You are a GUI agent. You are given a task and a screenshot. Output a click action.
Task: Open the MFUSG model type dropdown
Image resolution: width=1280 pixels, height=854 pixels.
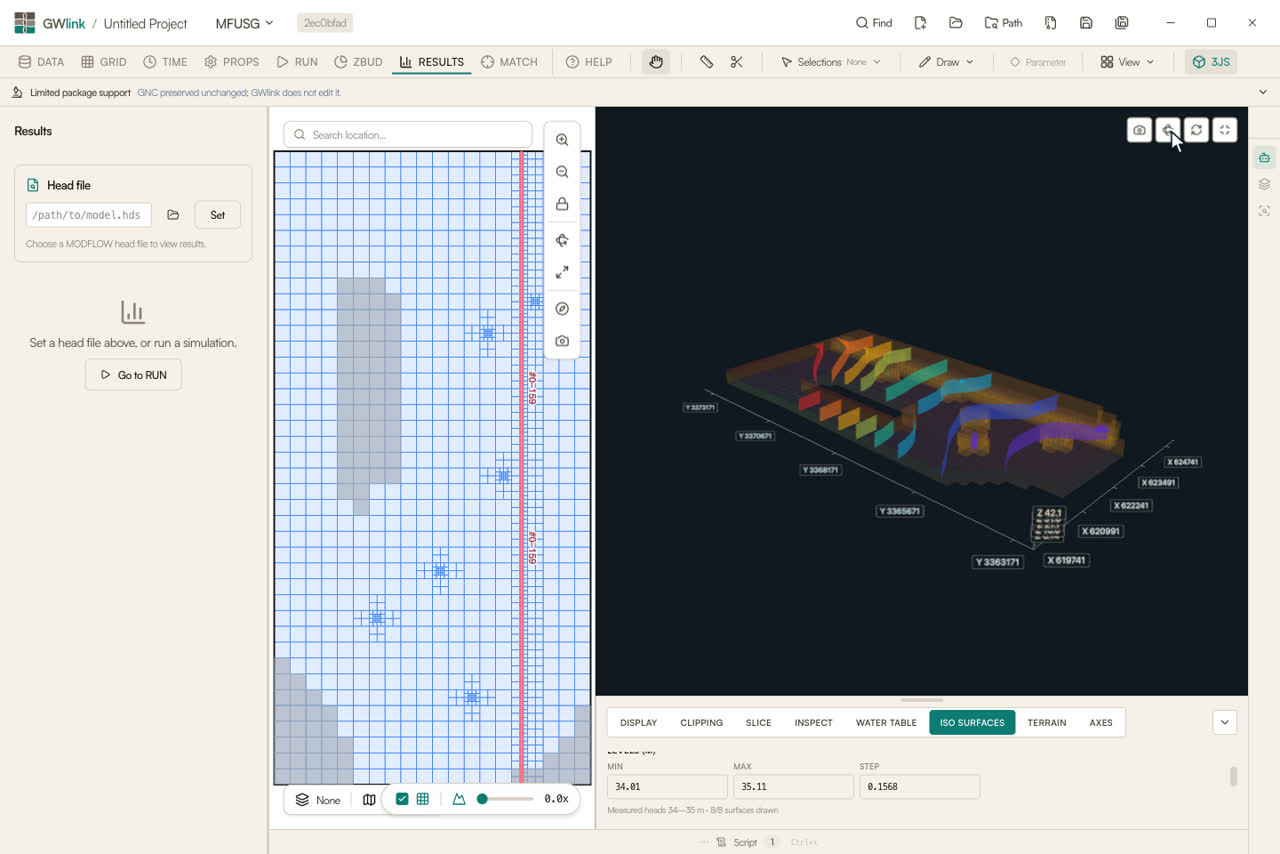click(x=244, y=23)
